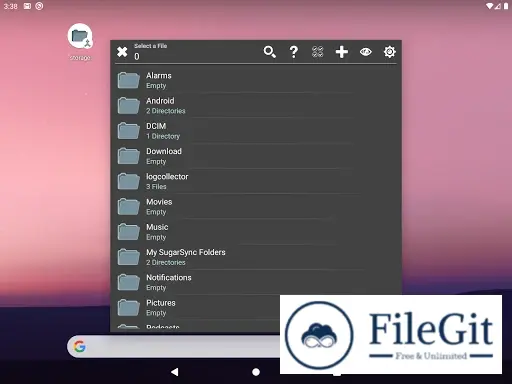Screen dimensions: 512x384
Task: Switch to grid view with the tiles icon
Action: [317, 52]
